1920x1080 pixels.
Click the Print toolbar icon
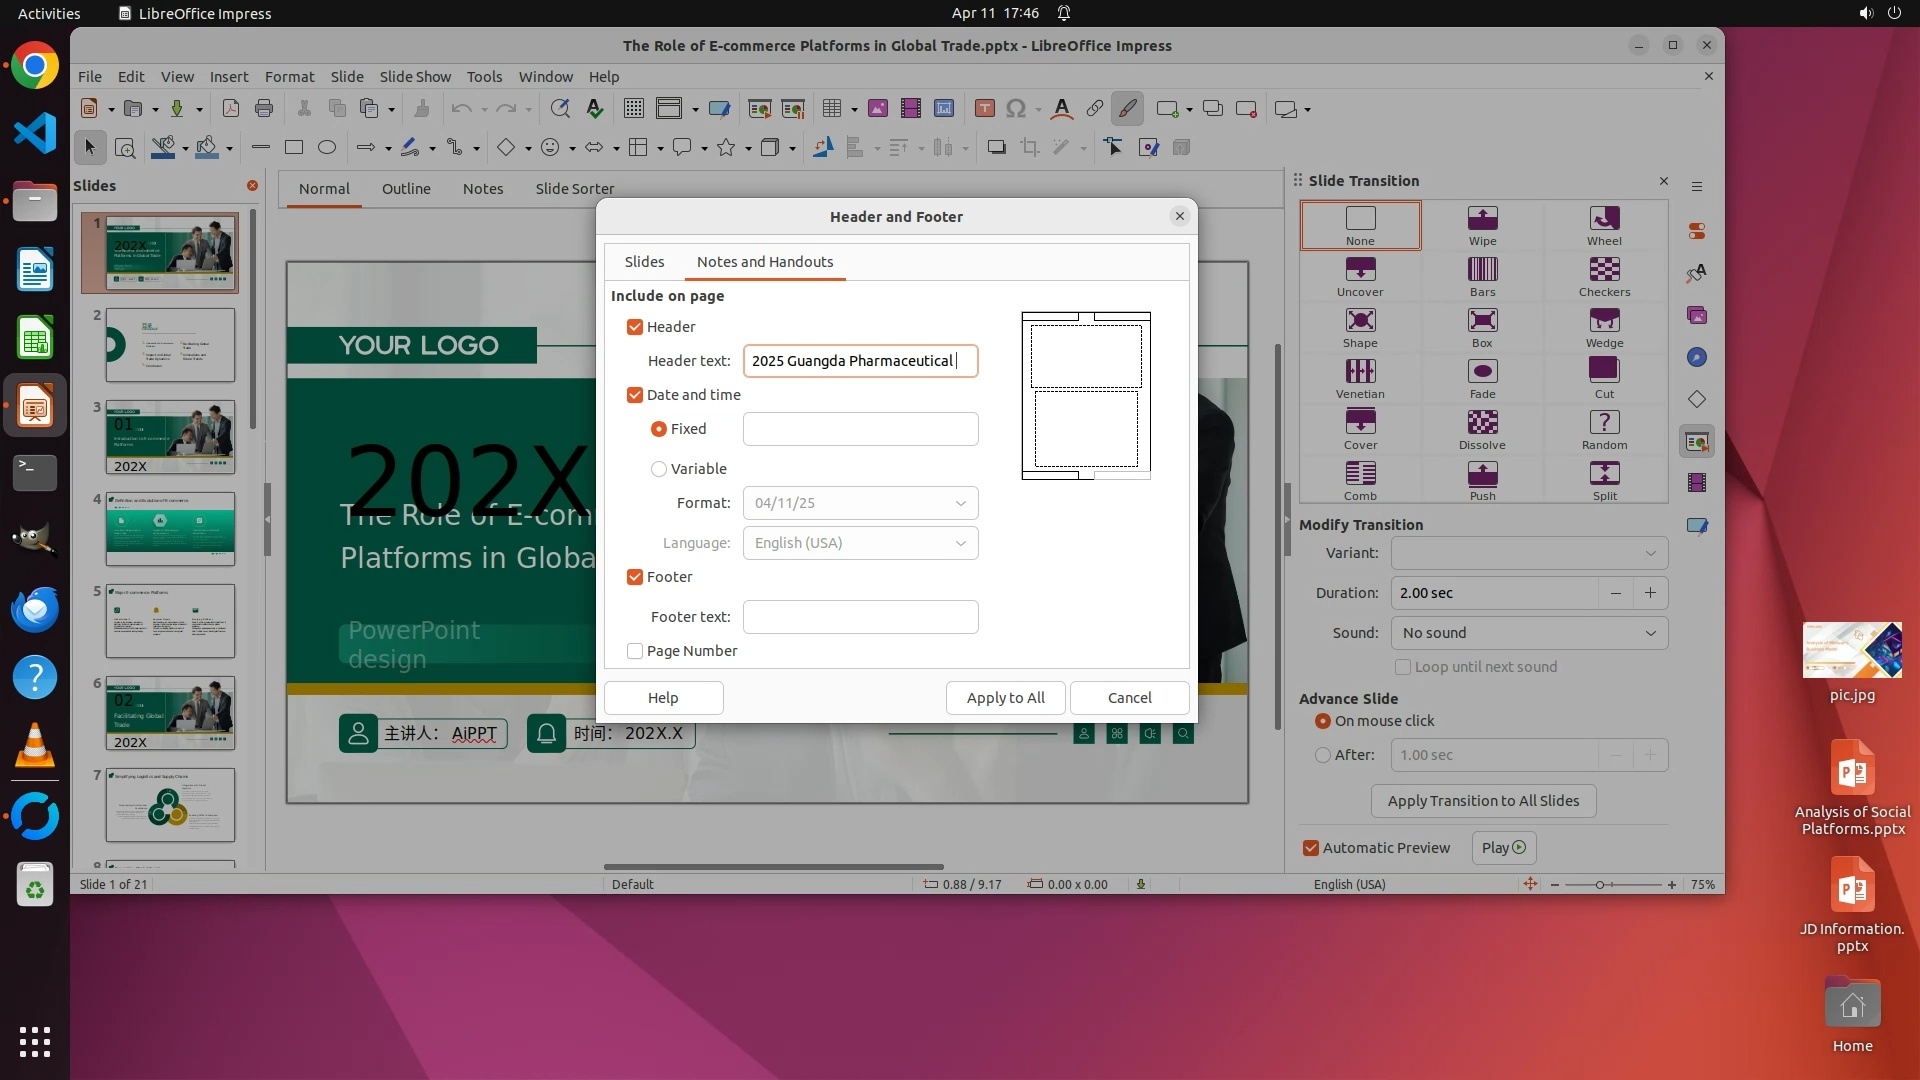tap(264, 109)
